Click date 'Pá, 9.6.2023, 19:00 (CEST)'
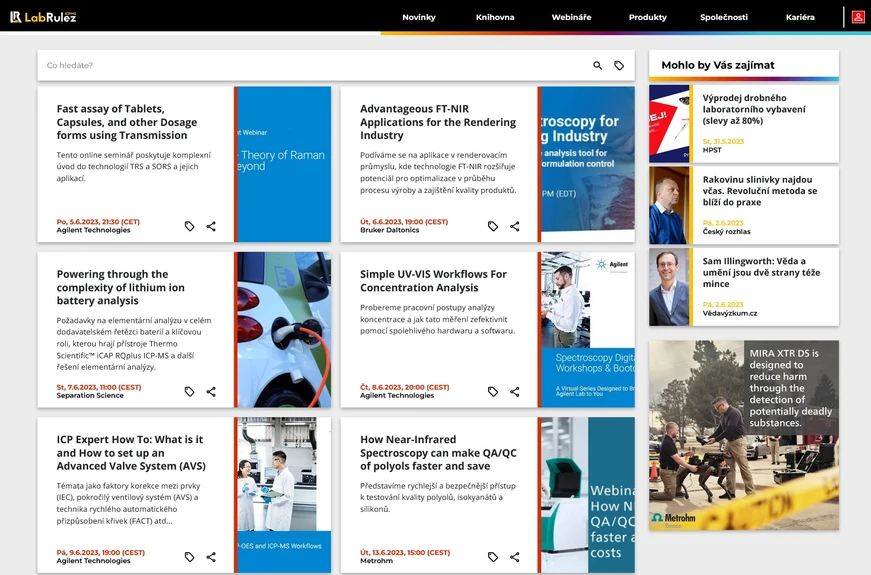 [101, 553]
